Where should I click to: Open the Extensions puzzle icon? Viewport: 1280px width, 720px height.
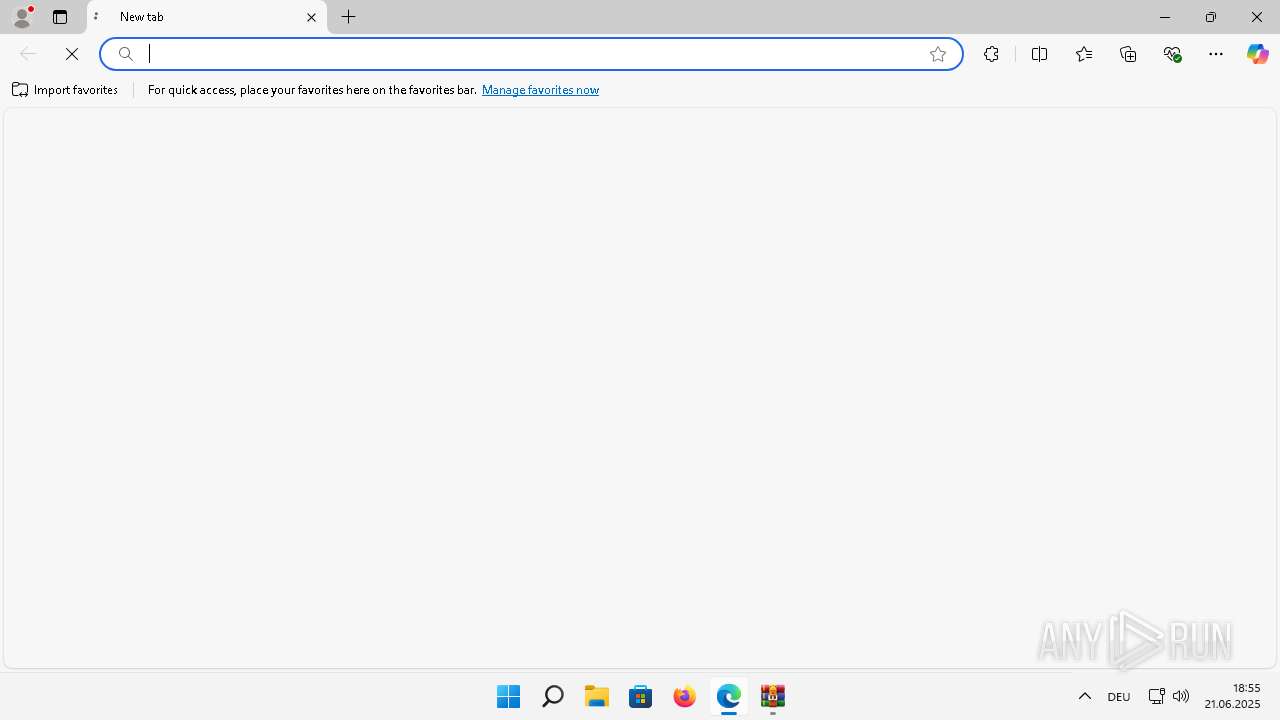point(991,54)
